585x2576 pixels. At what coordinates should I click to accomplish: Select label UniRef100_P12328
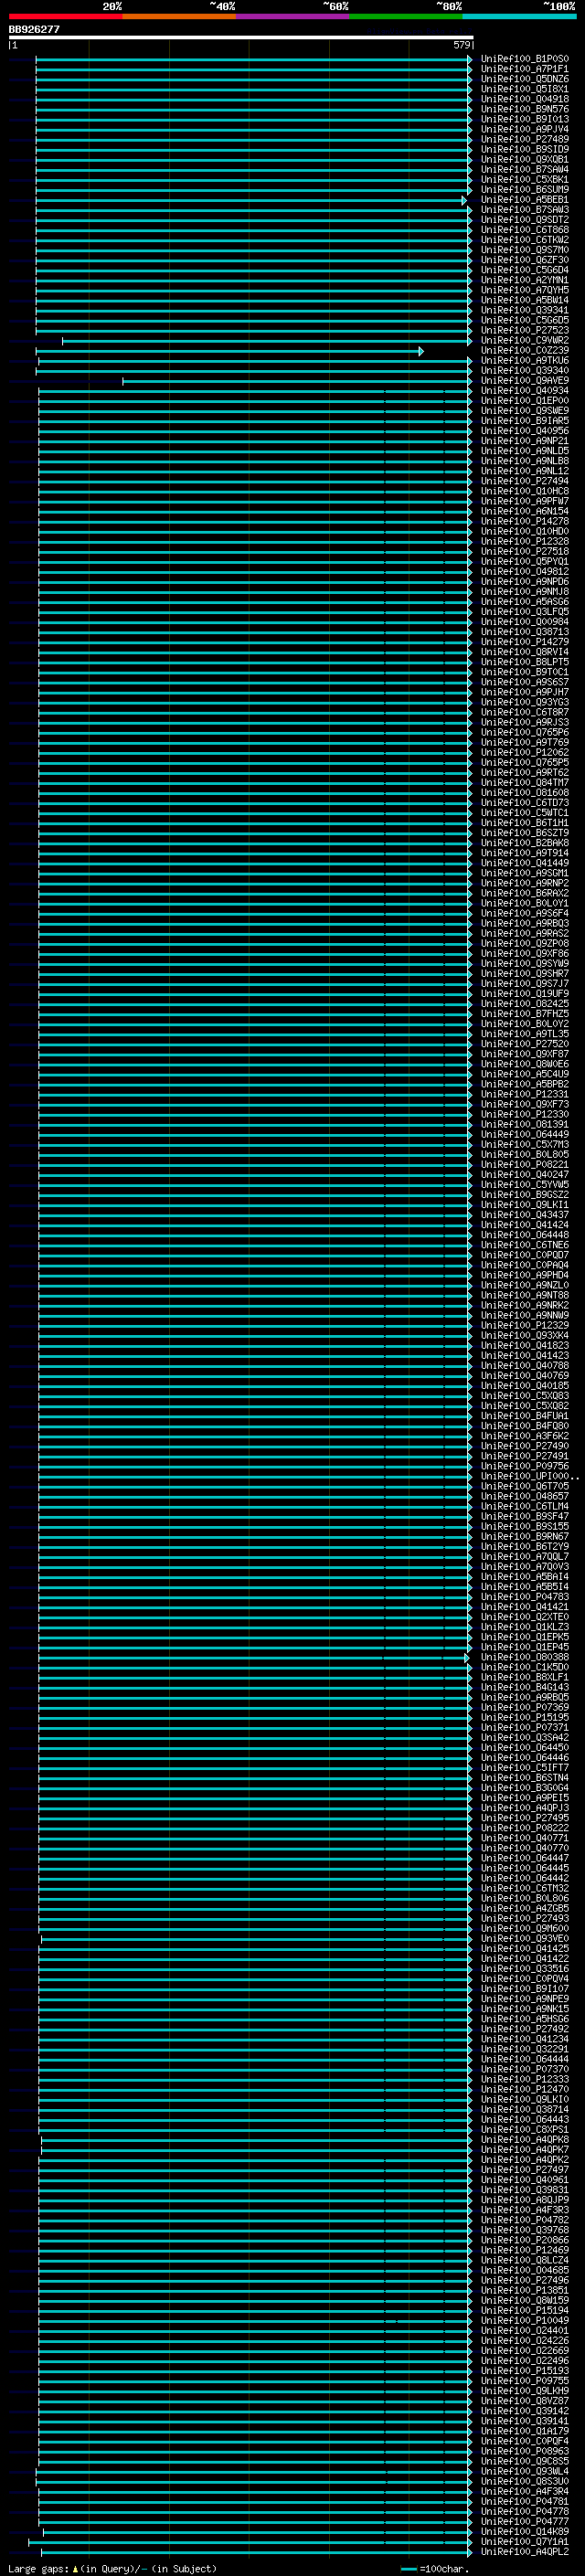(524, 541)
